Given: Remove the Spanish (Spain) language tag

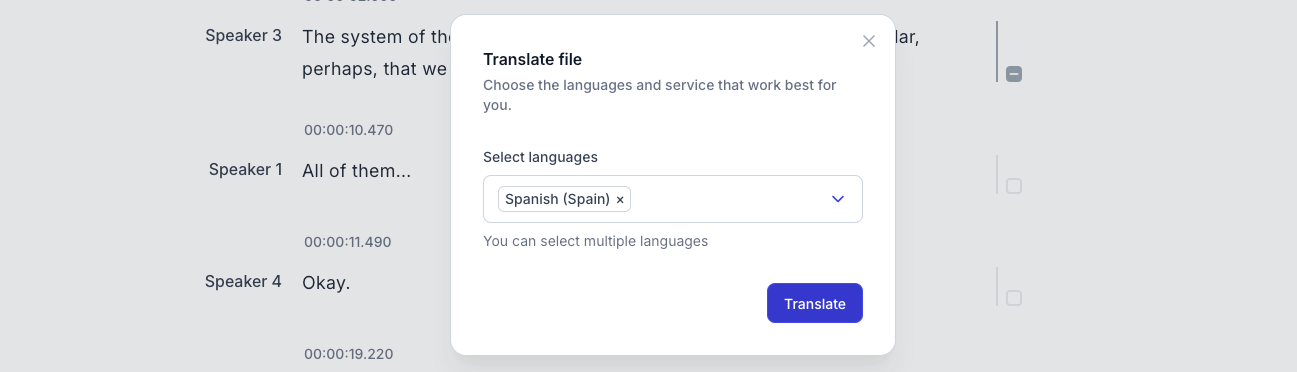Looking at the screenshot, I should coord(620,200).
